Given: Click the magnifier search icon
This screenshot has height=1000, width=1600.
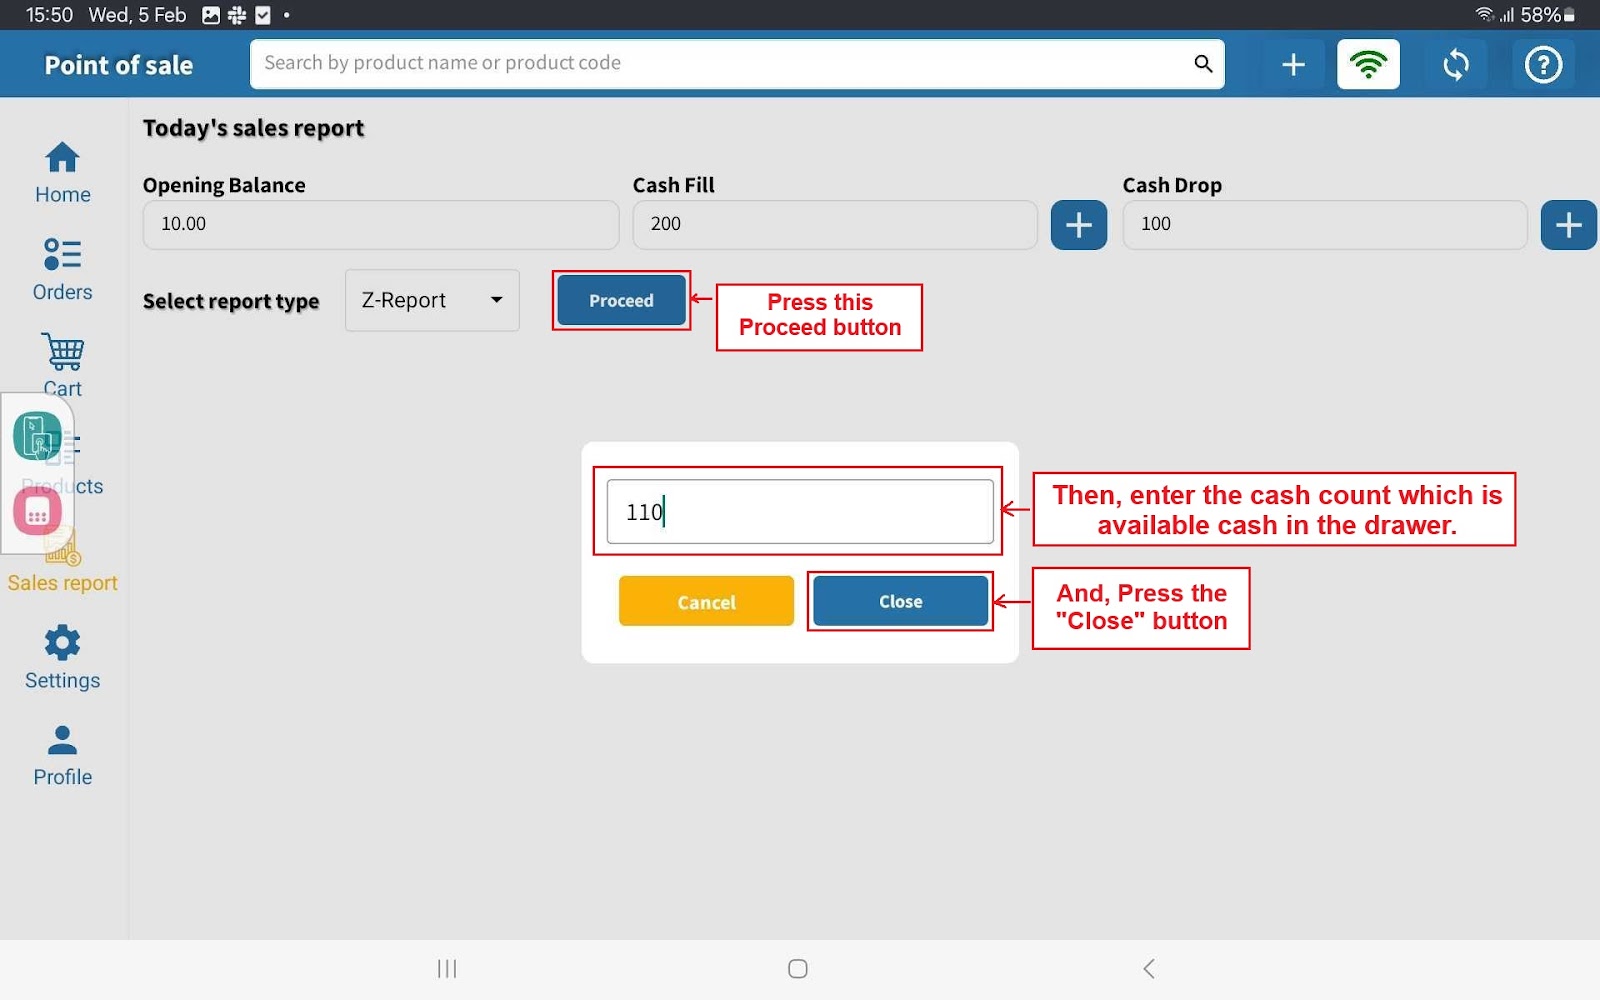Looking at the screenshot, I should 1203,64.
